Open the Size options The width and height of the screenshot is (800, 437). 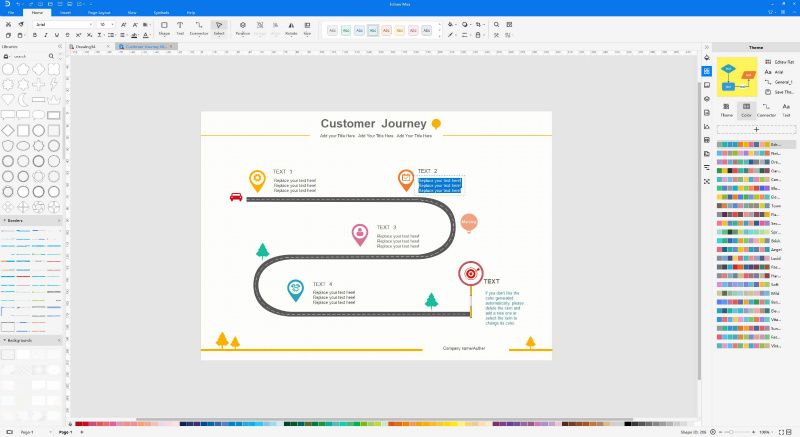(307, 28)
